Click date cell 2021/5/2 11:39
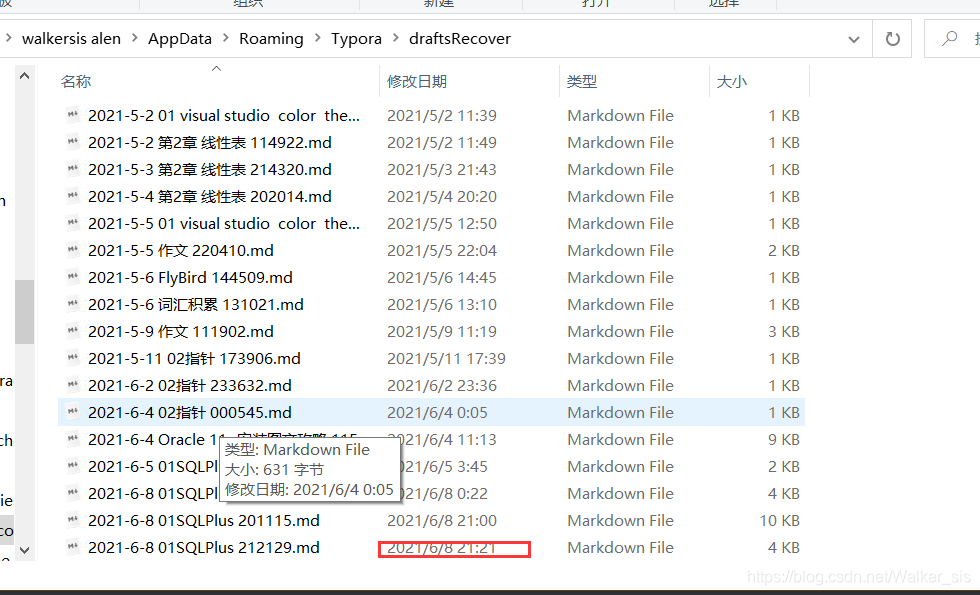Image resolution: width=980 pixels, height=595 pixels. (x=442, y=116)
